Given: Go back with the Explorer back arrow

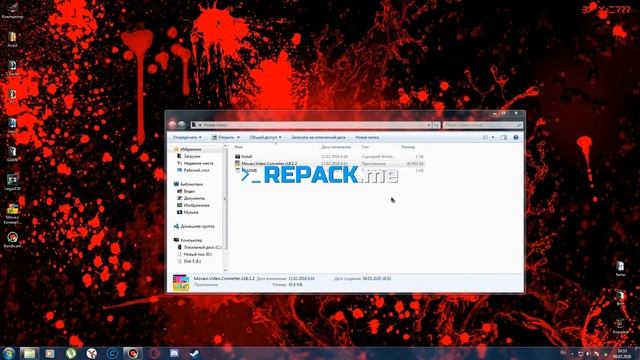Looking at the screenshot, I should click(172, 124).
